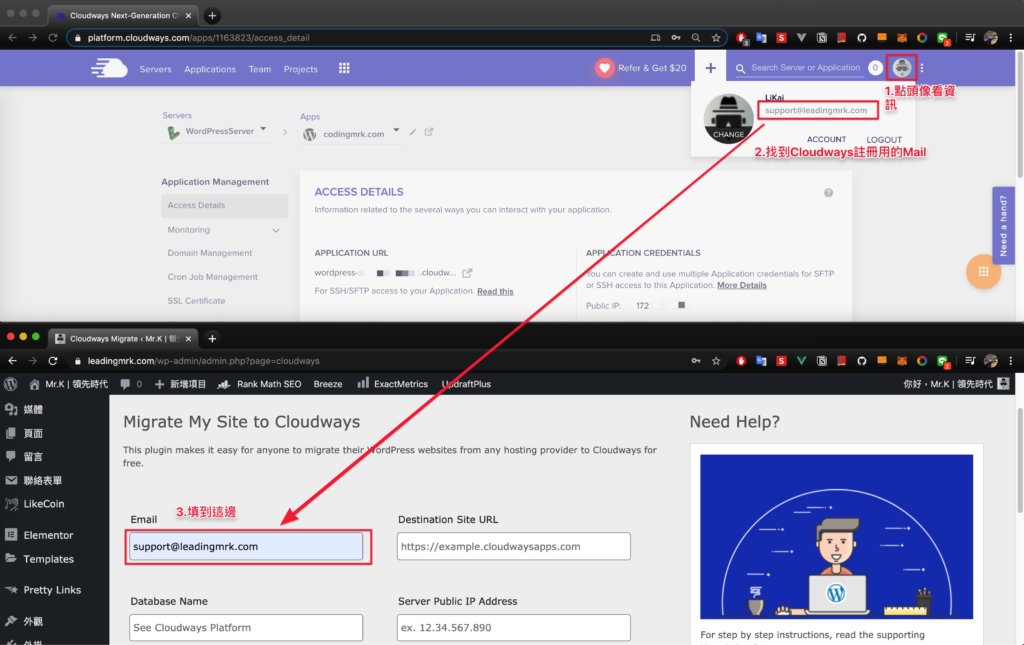Image resolution: width=1024 pixels, height=645 pixels.
Task: Click the orange floating grid button
Action: (x=984, y=271)
